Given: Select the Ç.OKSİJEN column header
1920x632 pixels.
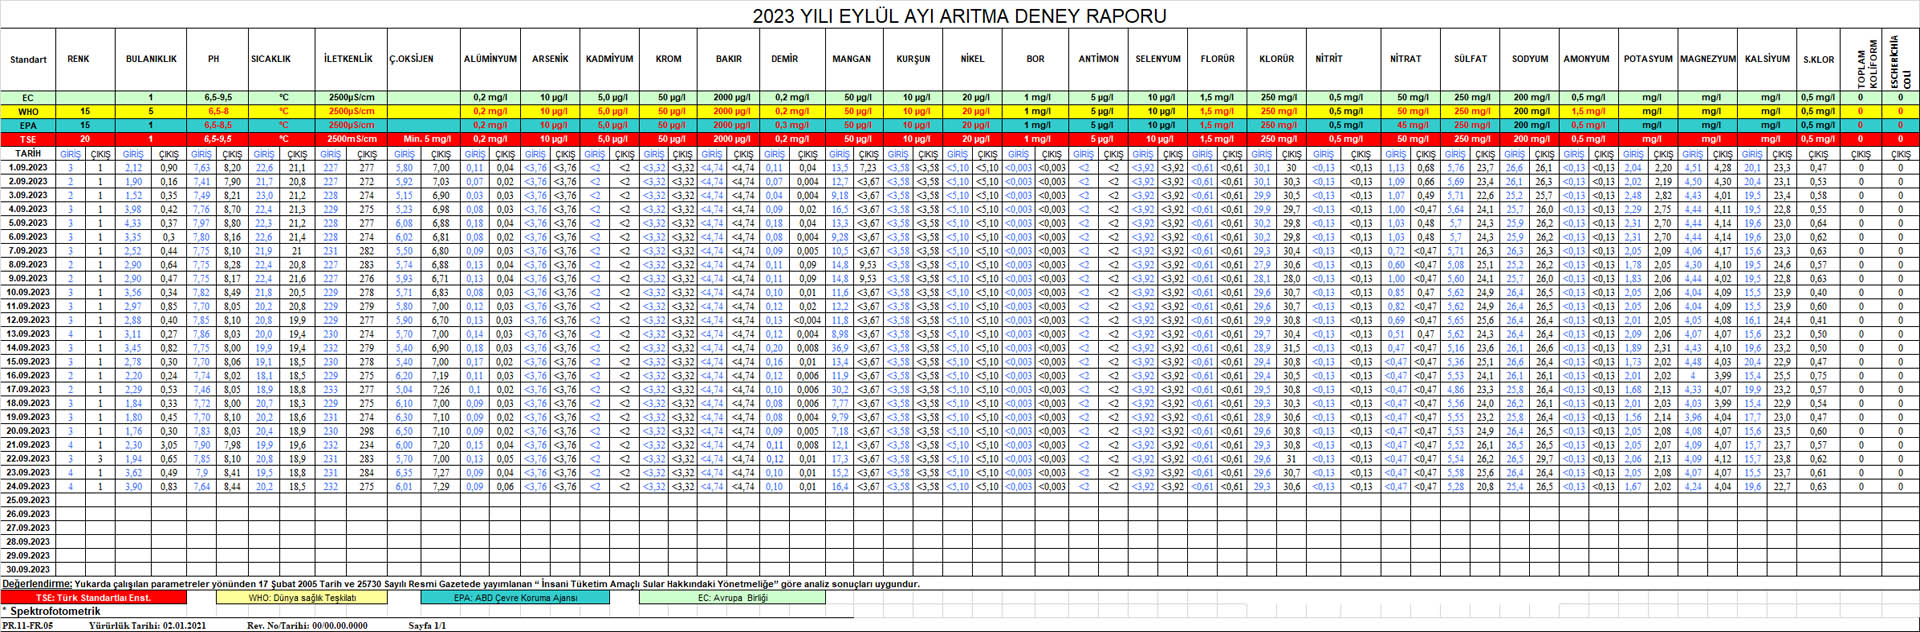Looking at the screenshot, I should tap(411, 59).
